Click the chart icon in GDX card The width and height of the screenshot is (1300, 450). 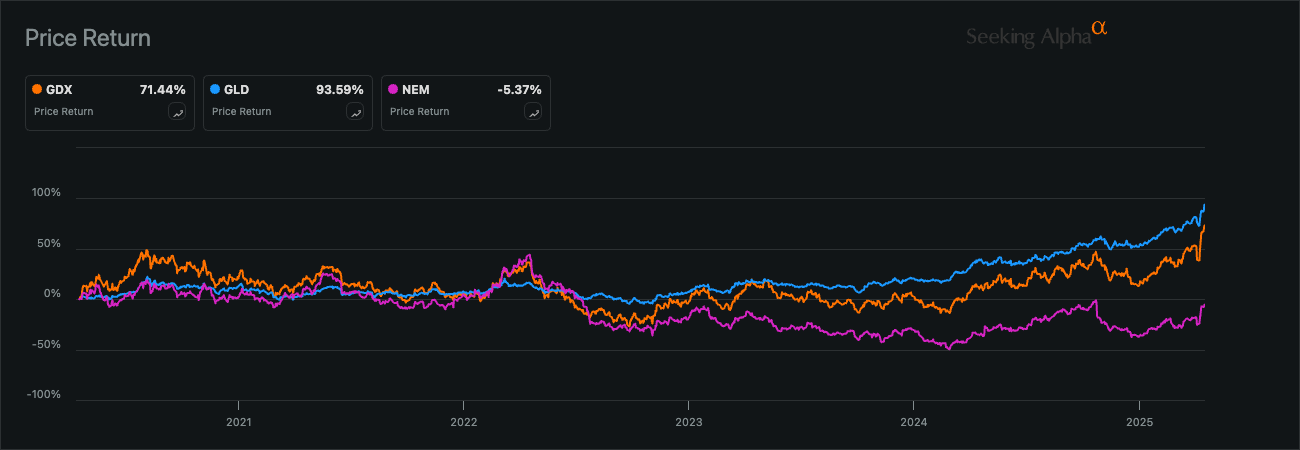178,112
